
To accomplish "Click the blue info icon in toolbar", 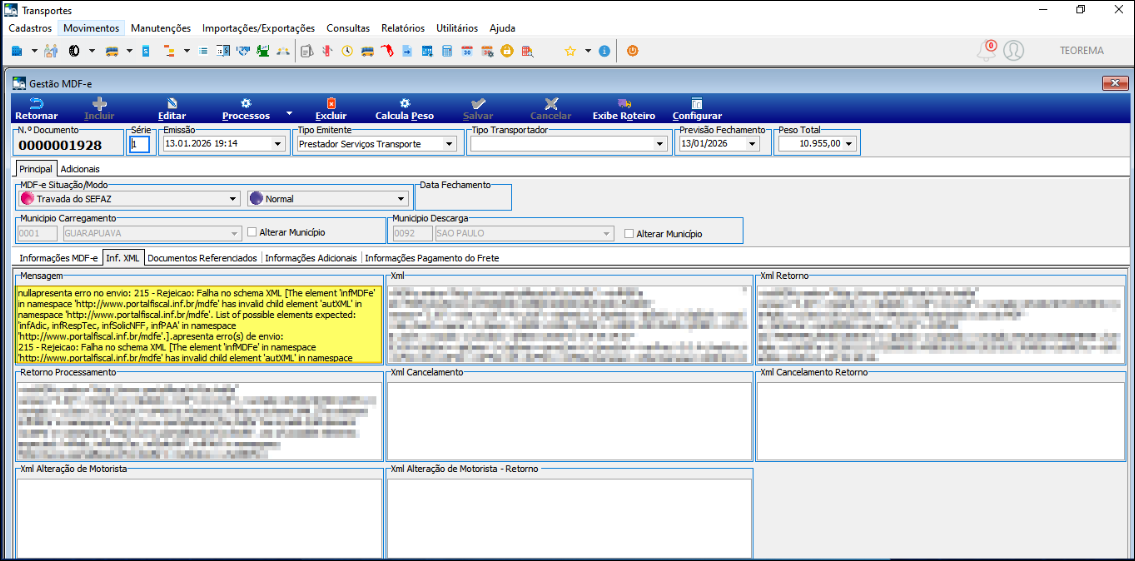I will [604, 50].
